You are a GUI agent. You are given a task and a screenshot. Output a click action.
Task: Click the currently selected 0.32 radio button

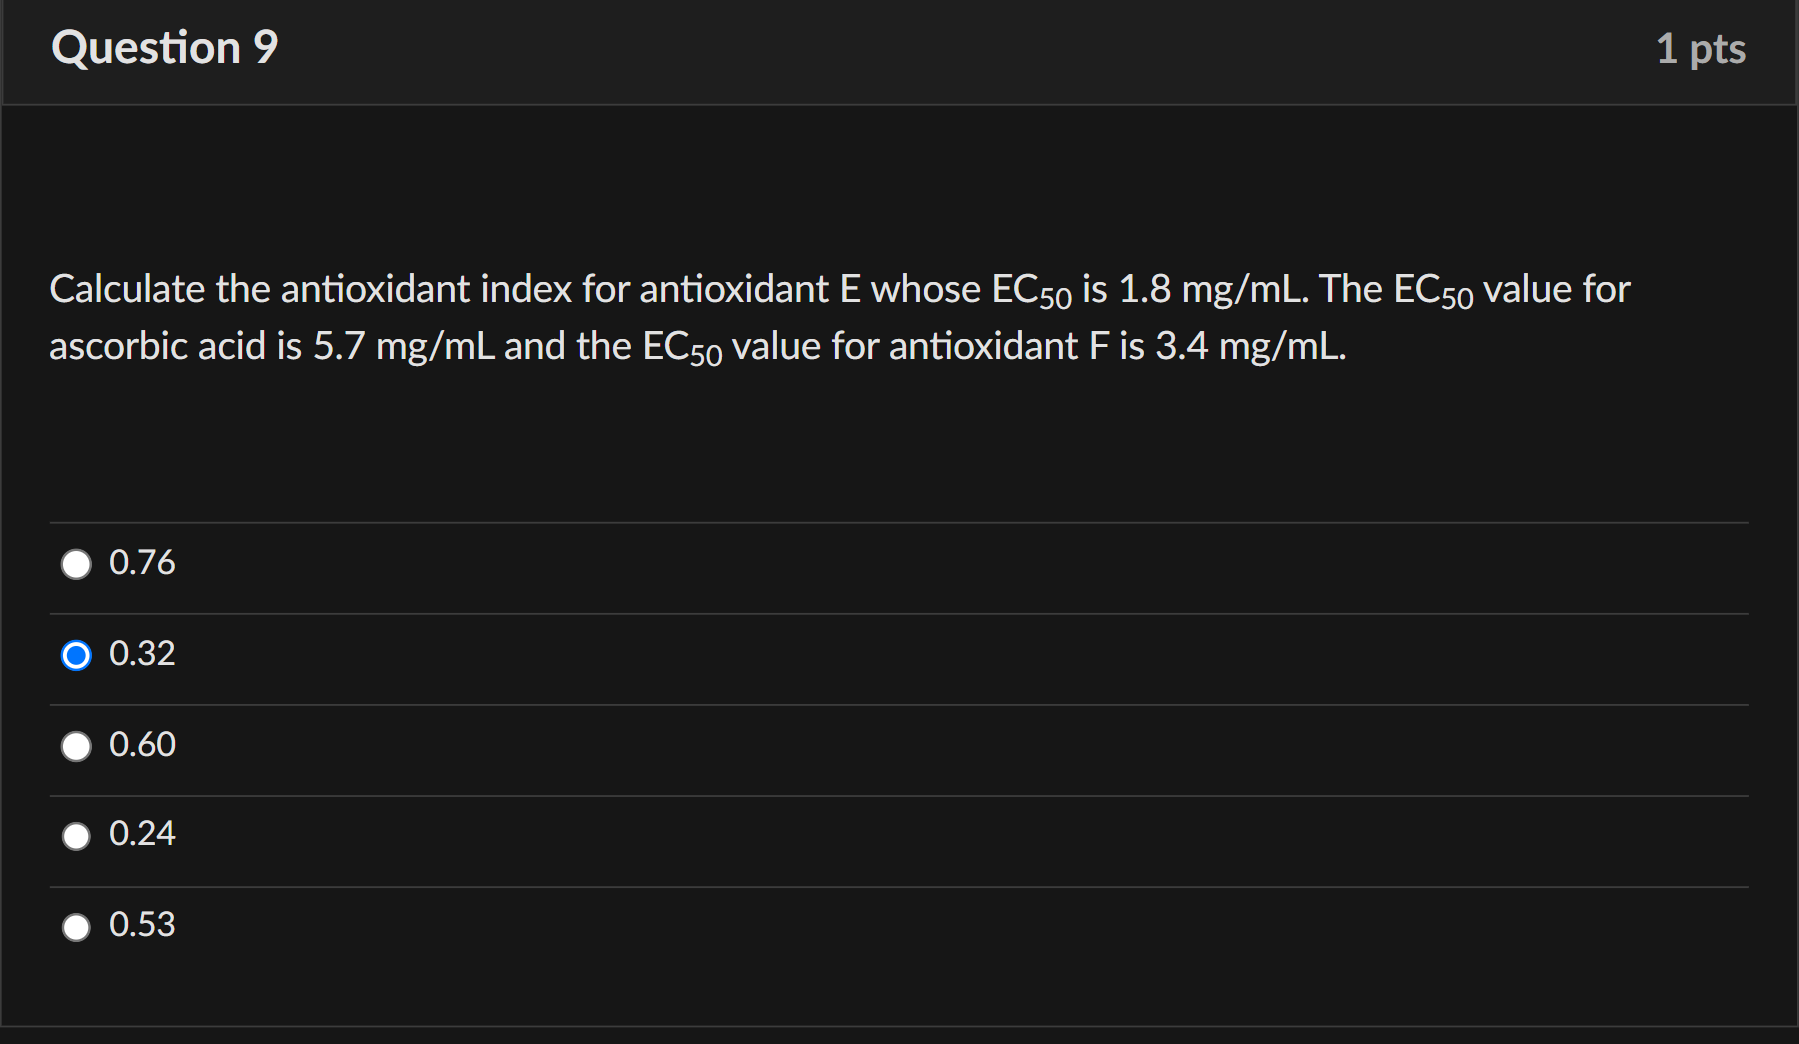pyautogui.click(x=75, y=655)
